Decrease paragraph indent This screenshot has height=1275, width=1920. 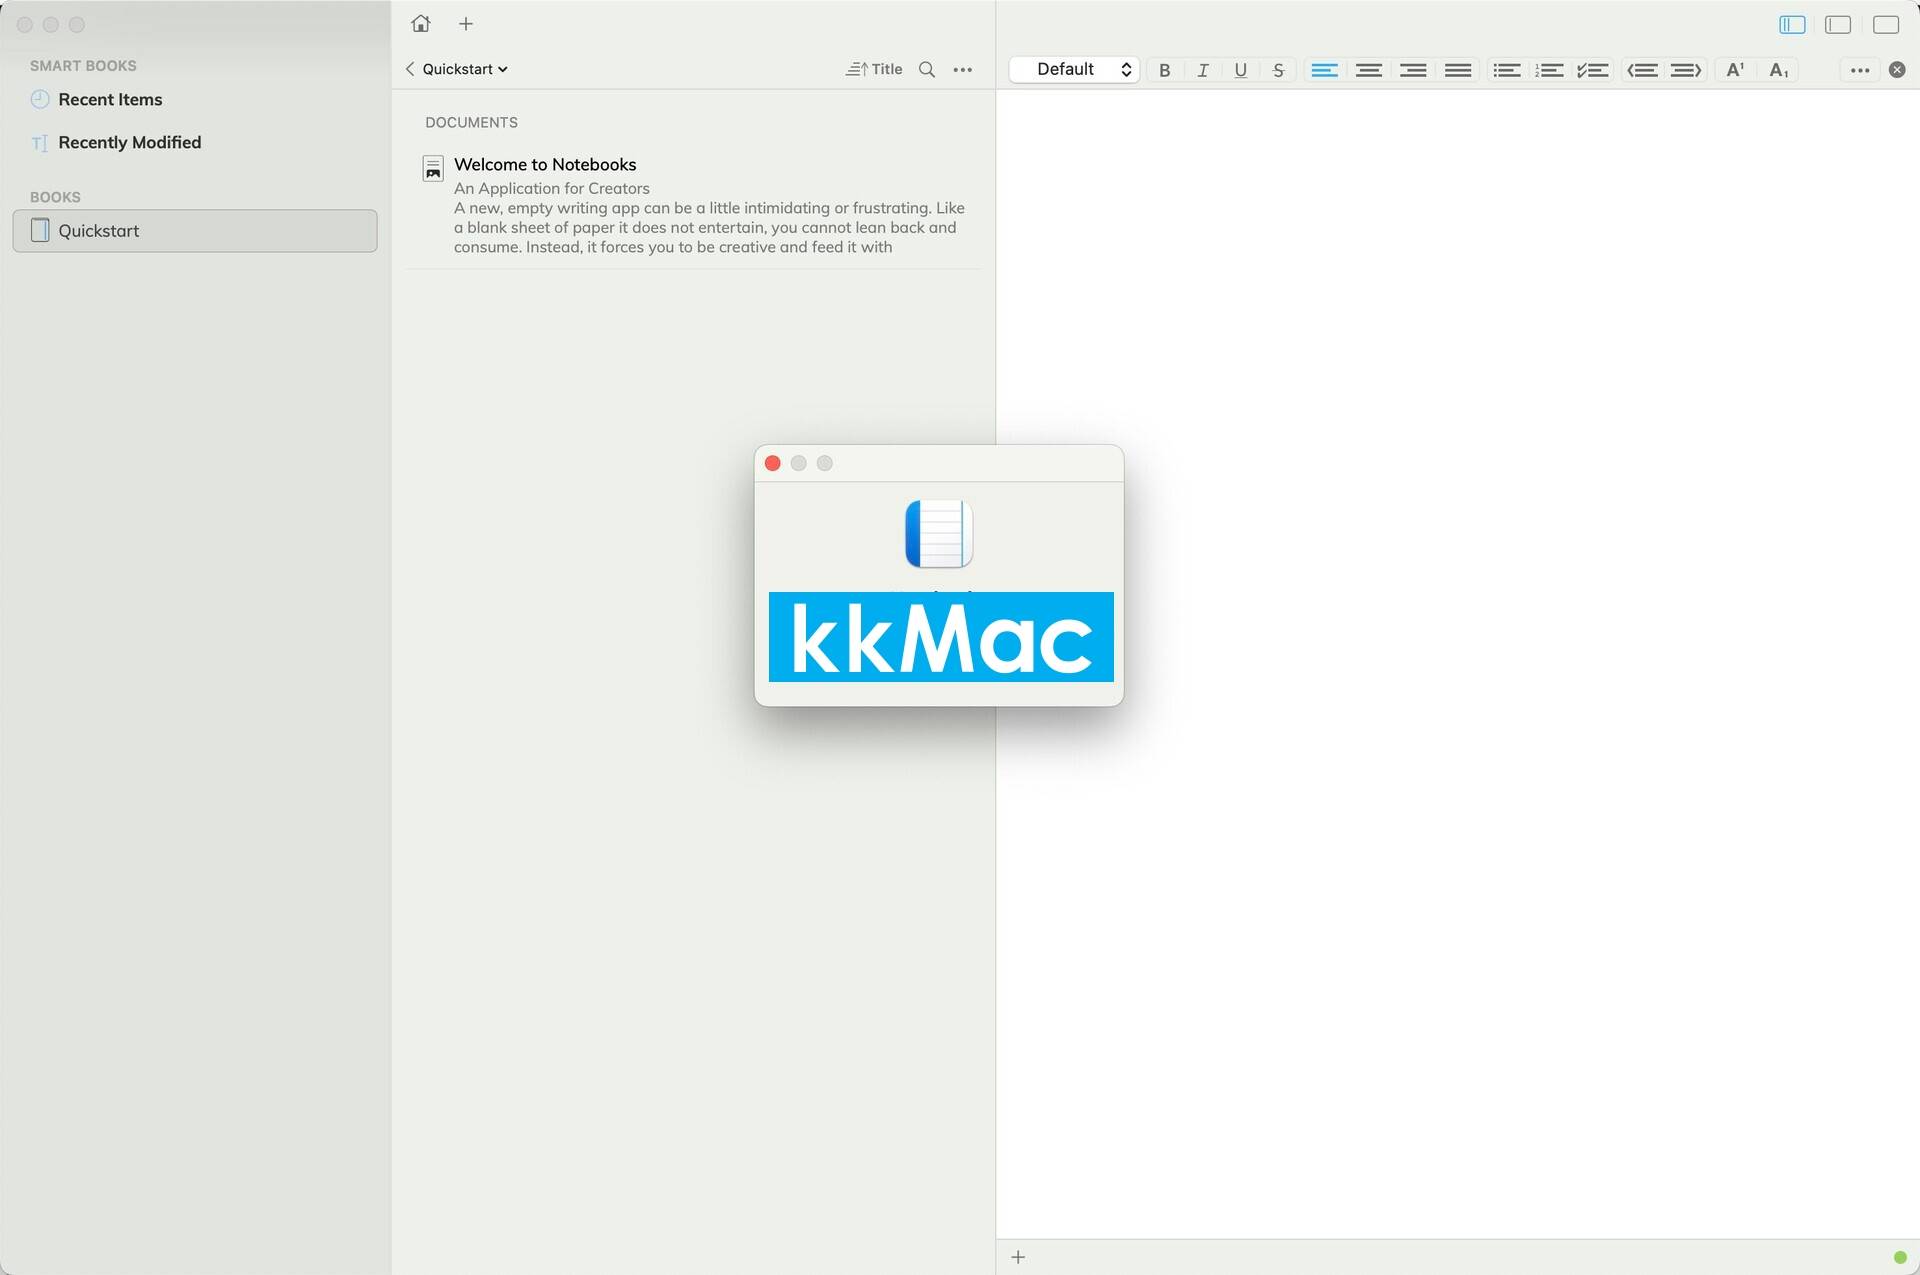click(x=1642, y=70)
